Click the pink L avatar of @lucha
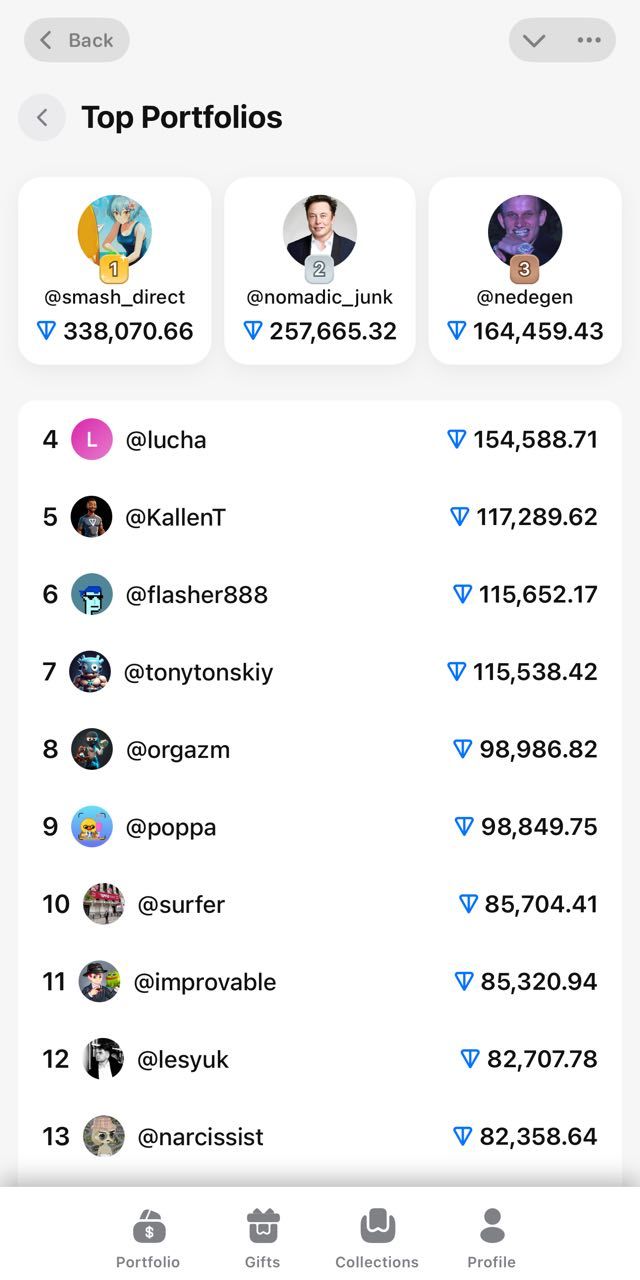 (92, 439)
